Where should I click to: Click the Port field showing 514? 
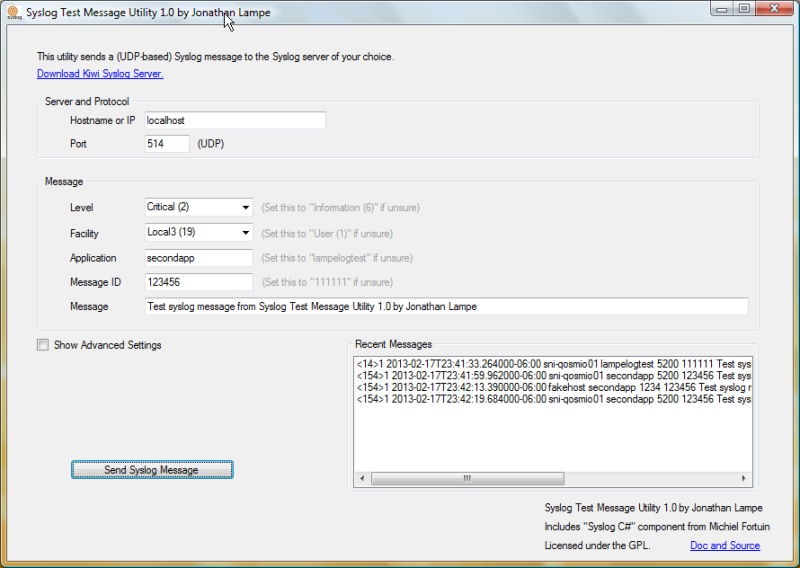(x=167, y=144)
